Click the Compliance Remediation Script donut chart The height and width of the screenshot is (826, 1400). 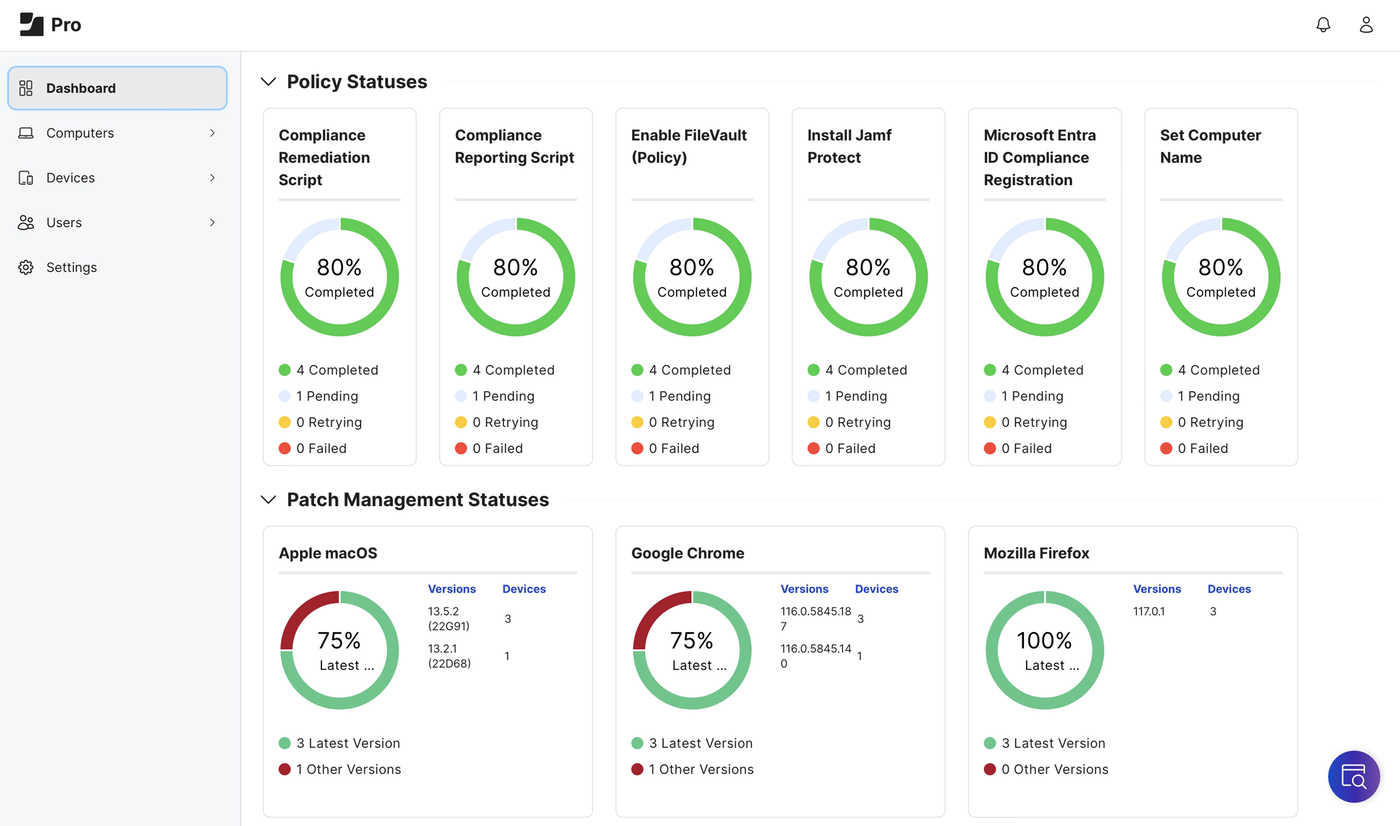pyautogui.click(x=340, y=277)
